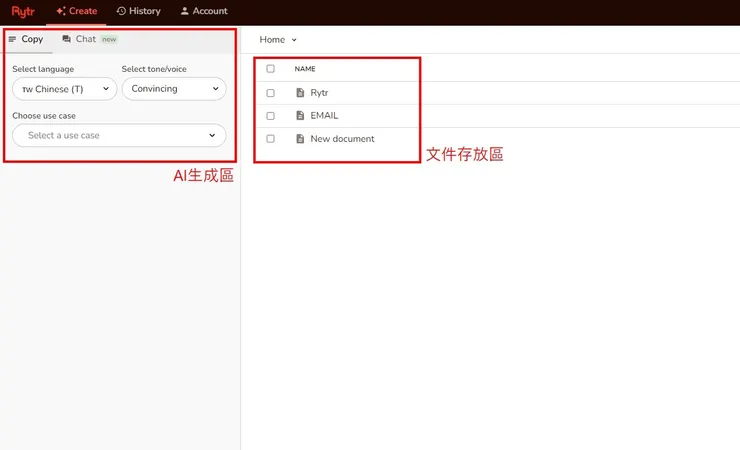The image size is (740, 450).
Task: Click the Select tone/voice label
Action: click(154, 69)
